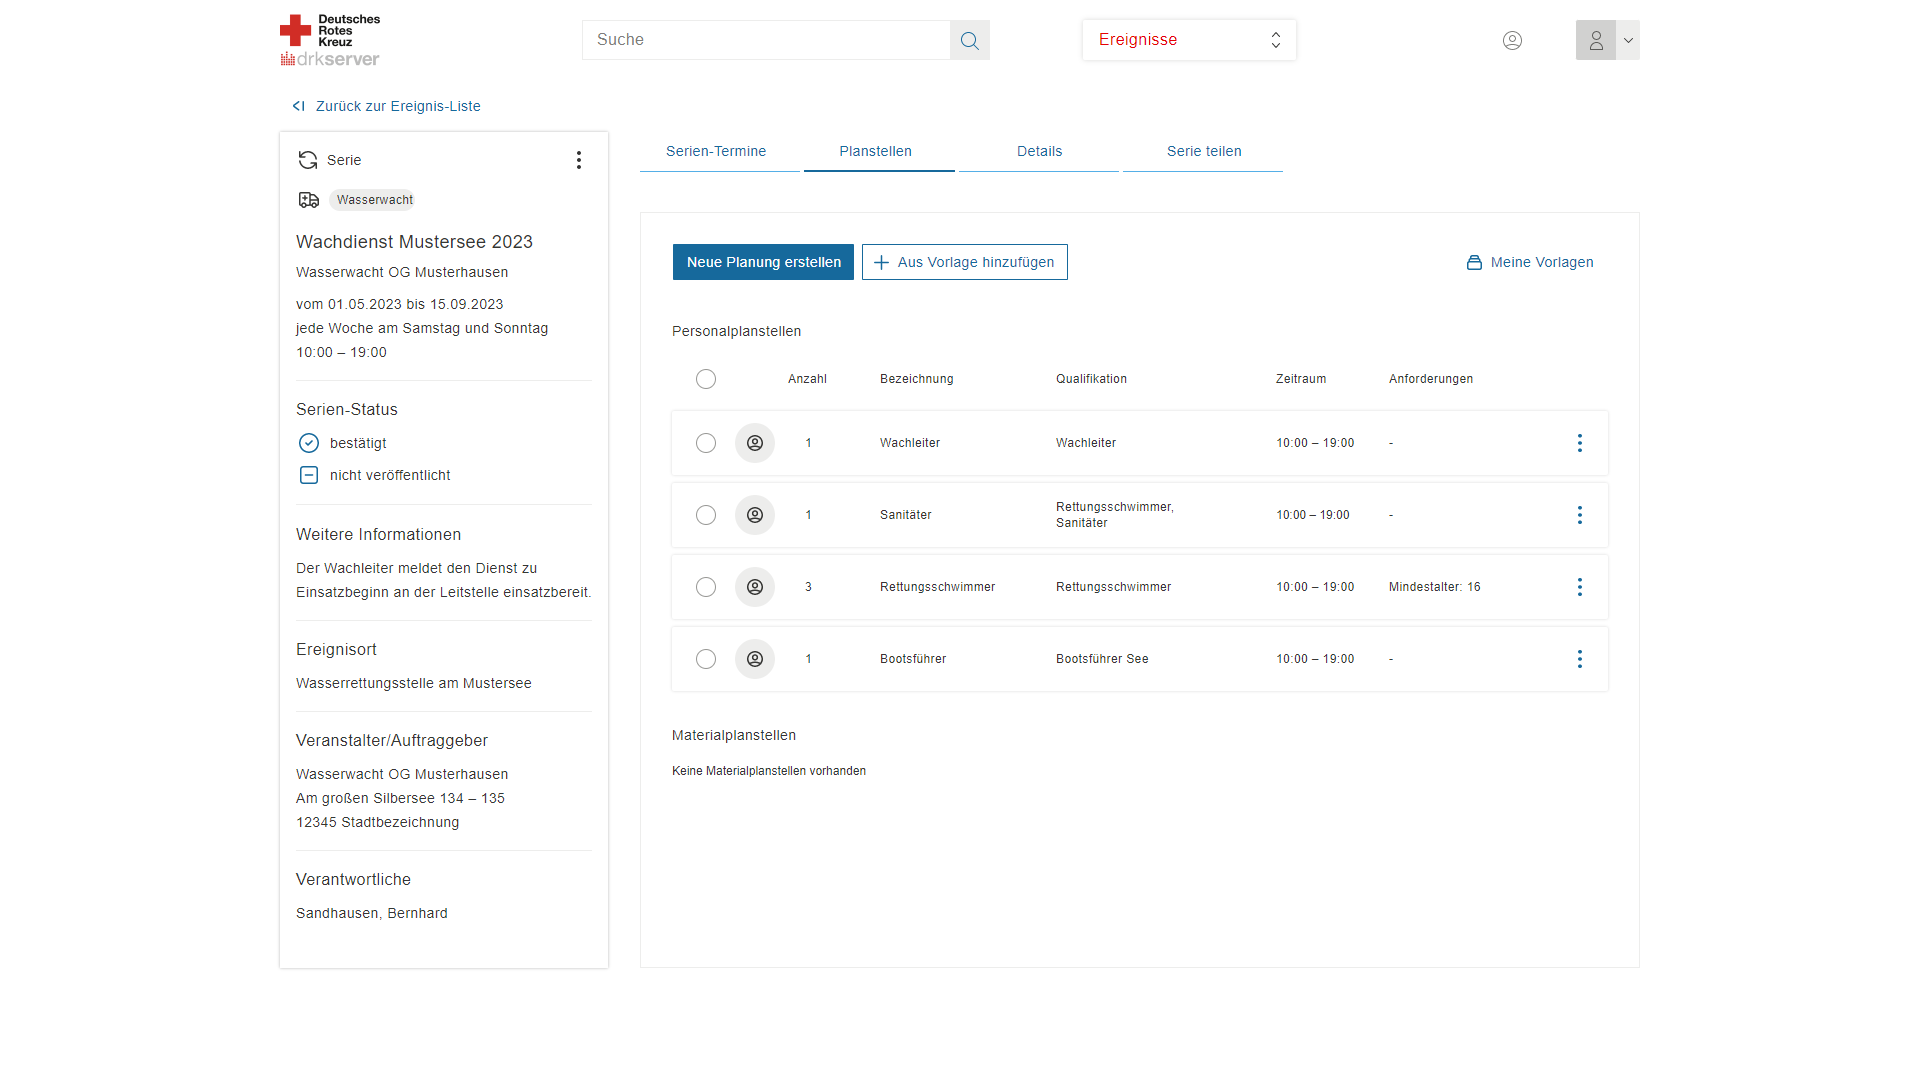Open Meine Vorlagen link

(1530, 262)
